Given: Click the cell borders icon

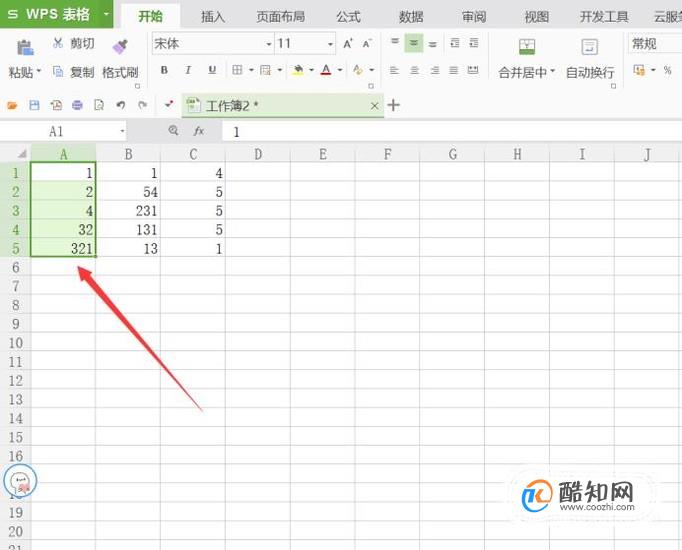Looking at the screenshot, I should coord(237,70).
